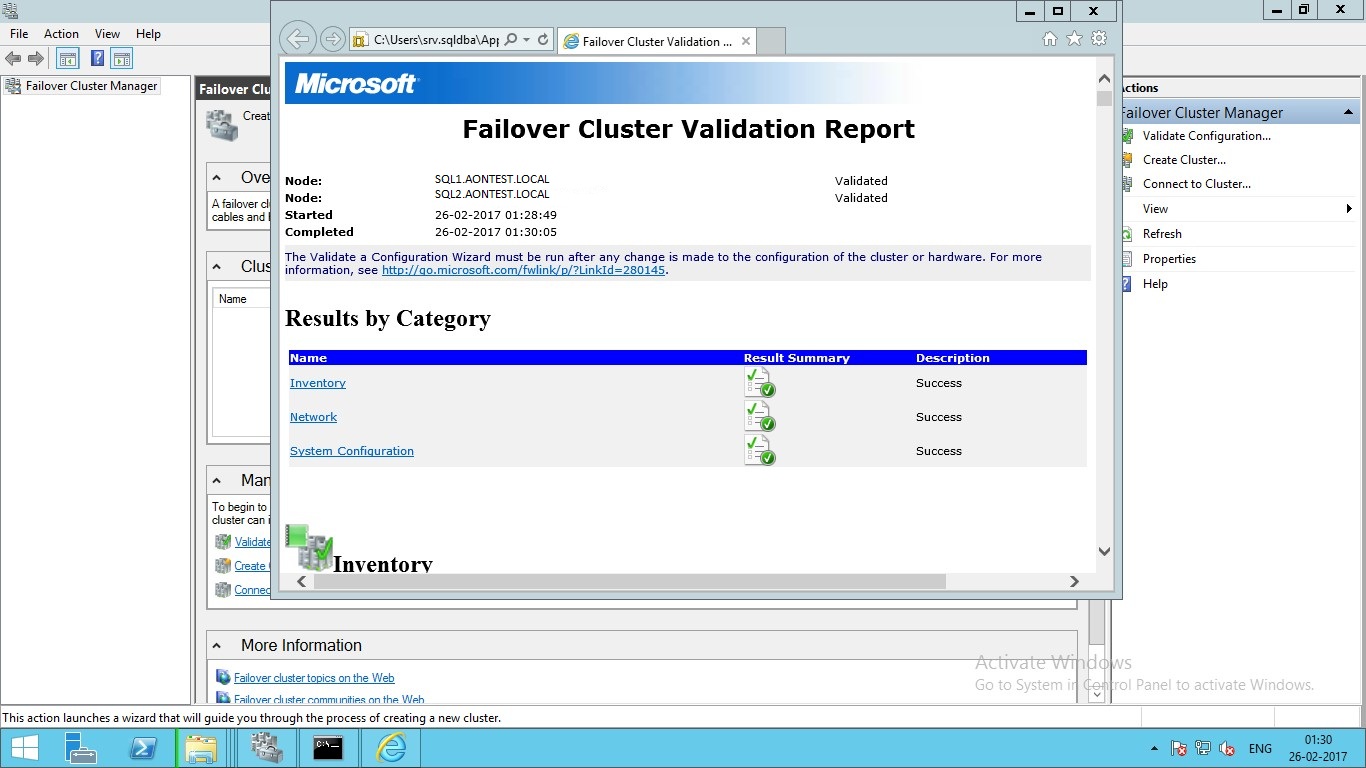
Task: Show hidden system tray icons arrow
Action: (x=1155, y=749)
